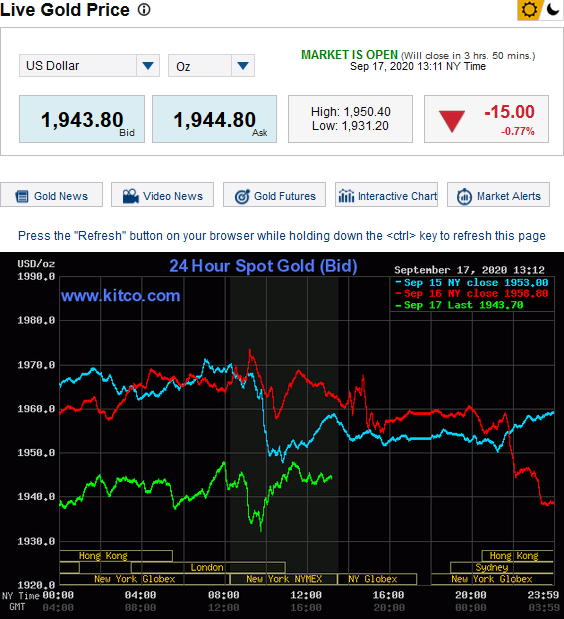The width and height of the screenshot is (564, 619).
Task: Click the Sep 15 NY close 1953.00 legend entry
Action: coord(472,283)
